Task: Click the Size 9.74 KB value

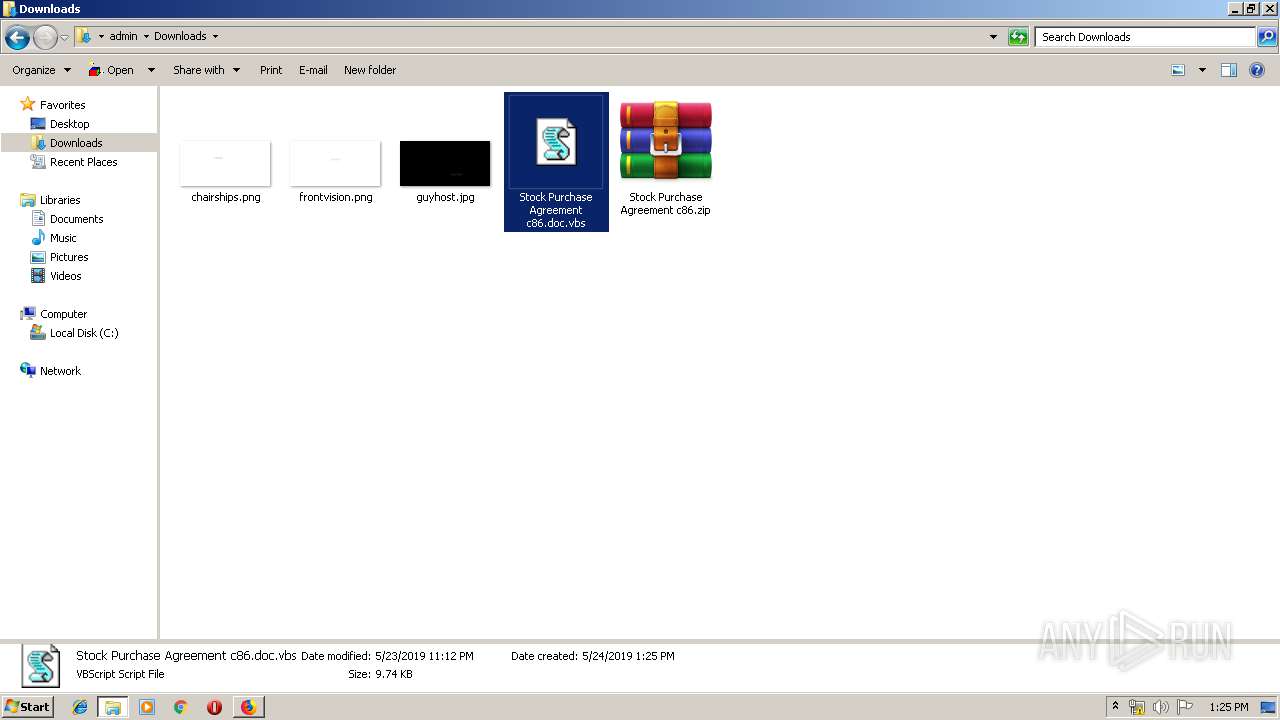Action: click(x=393, y=674)
